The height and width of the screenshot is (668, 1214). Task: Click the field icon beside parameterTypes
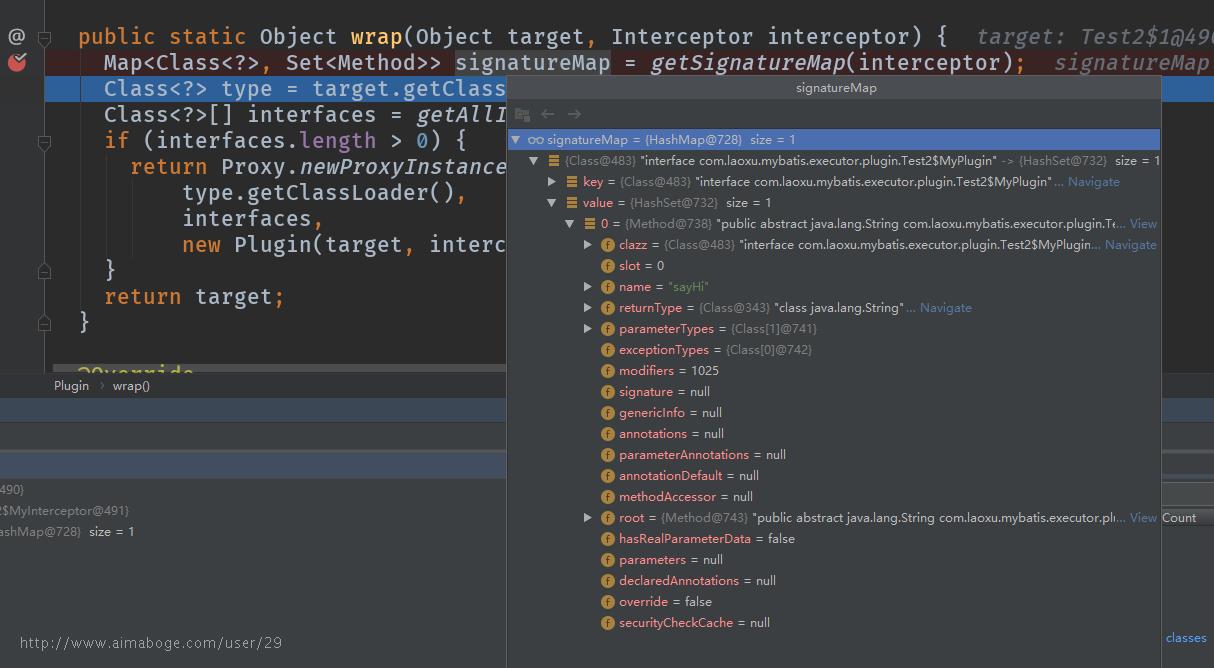[x=608, y=329]
